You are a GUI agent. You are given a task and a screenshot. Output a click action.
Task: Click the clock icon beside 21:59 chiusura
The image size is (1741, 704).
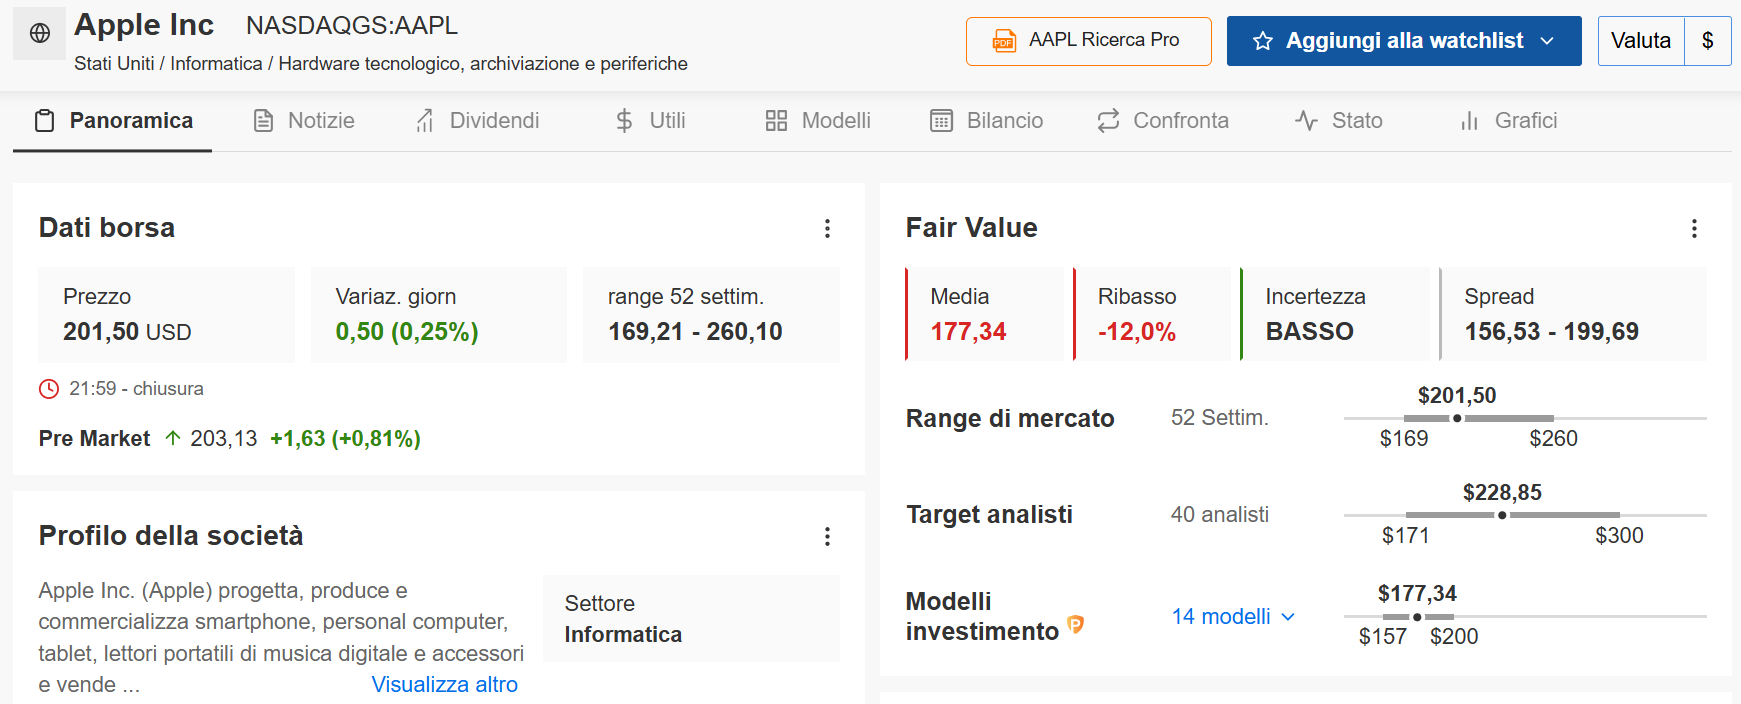coord(49,389)
